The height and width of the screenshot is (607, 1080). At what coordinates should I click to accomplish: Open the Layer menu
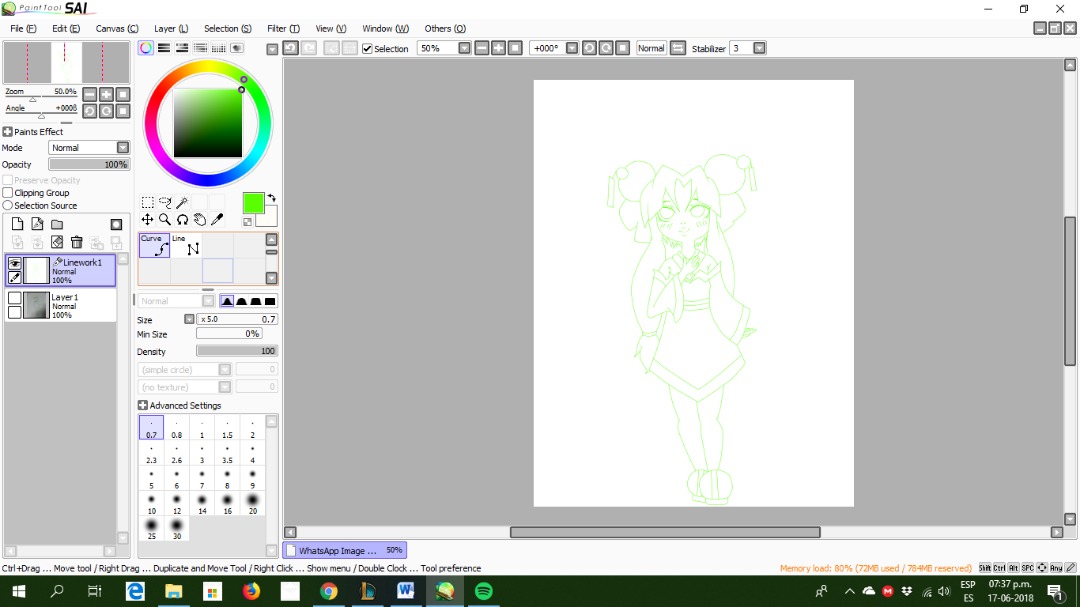(x=171, y=28)
